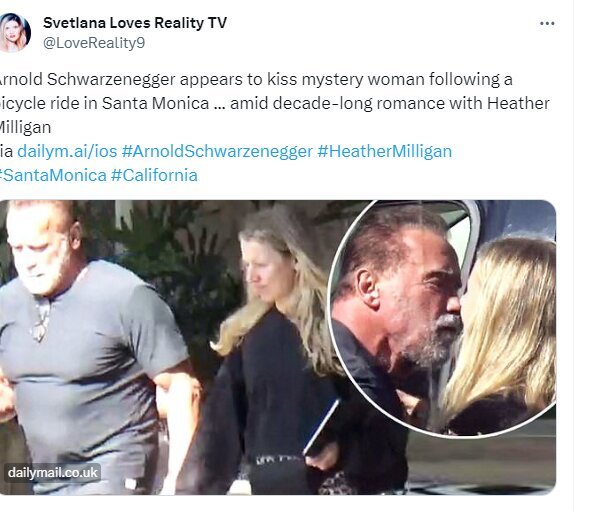Image resolution: width=589 pixels, height=511 pixels.
Task: Open the tweet's three-dot more options menu
Action: click(x=547, y=23)
